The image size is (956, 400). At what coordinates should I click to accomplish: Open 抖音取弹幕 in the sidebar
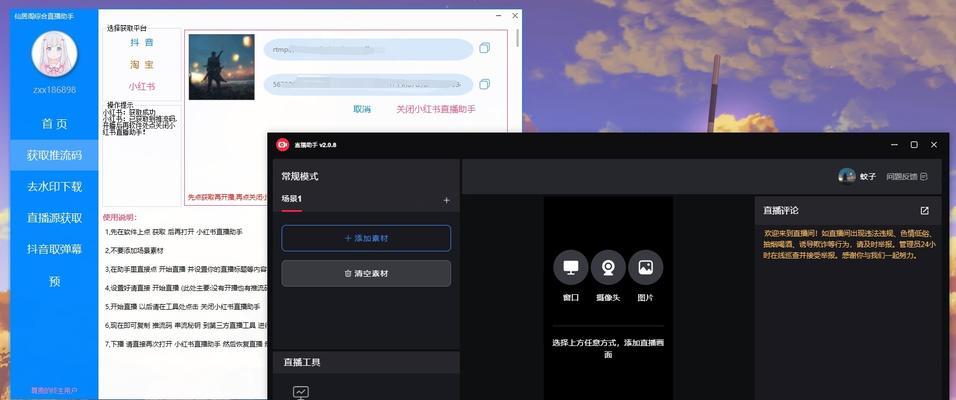coord(54,249)
